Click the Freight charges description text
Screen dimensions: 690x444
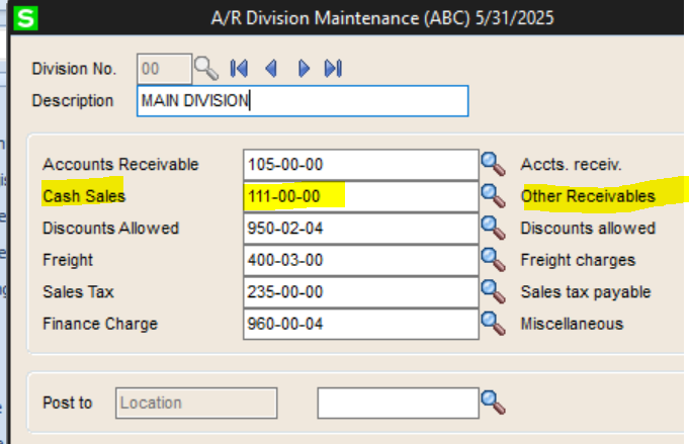pyautogui.click(x=578, y=260)
